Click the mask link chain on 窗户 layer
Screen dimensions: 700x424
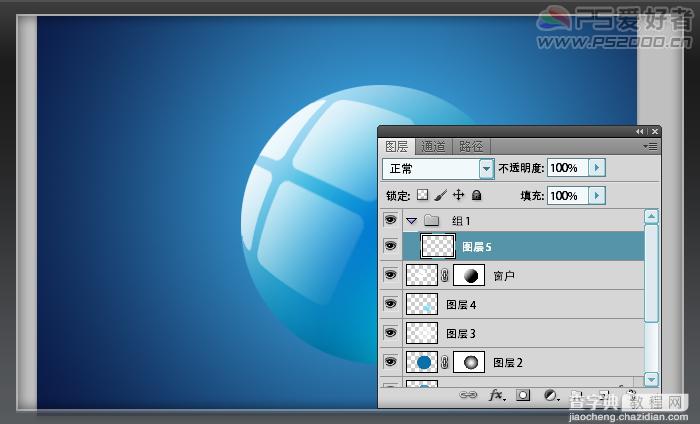pos(445,275)
